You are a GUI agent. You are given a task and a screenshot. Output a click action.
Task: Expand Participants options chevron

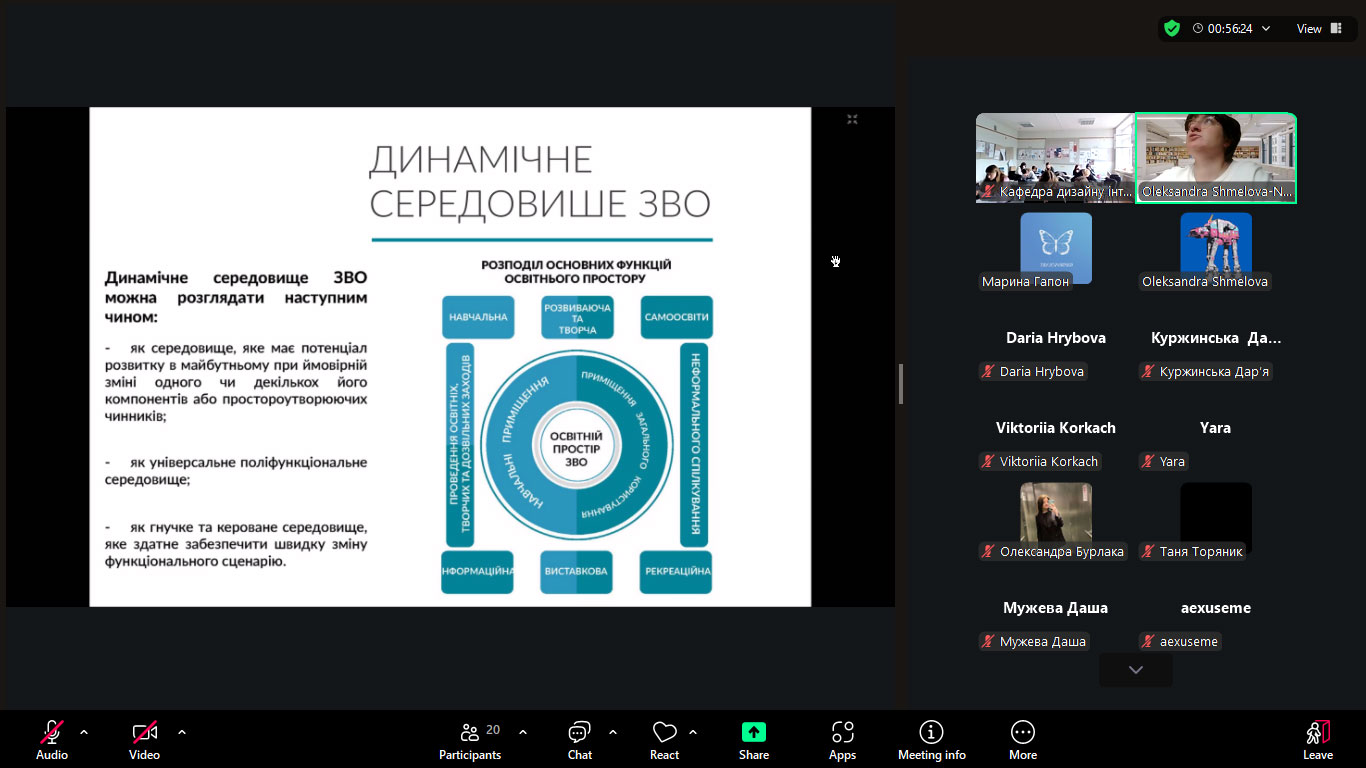coord(523,732)
